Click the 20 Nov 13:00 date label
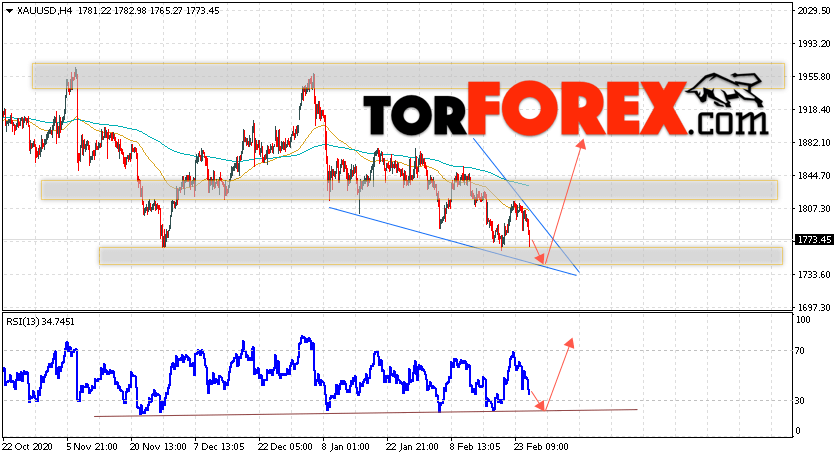 point(158,447)
